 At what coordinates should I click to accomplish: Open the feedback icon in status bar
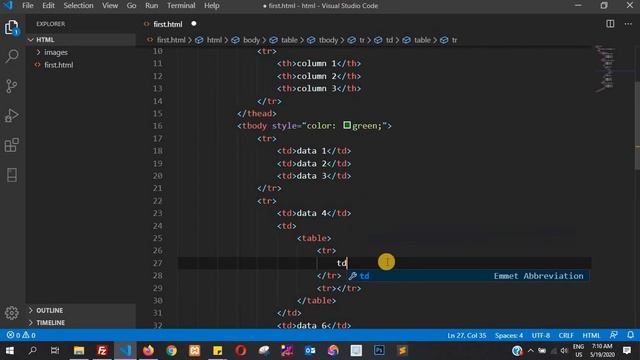click(613, 335)
